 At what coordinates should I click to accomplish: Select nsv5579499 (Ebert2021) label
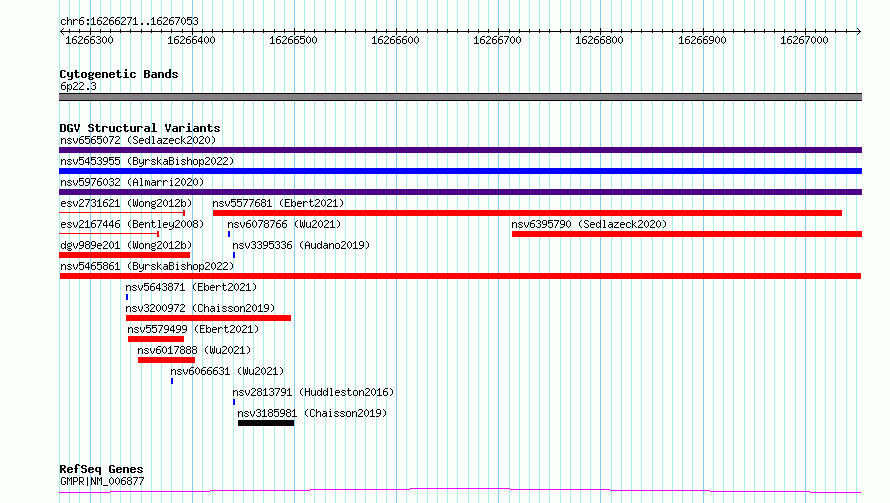click(193, 329)
